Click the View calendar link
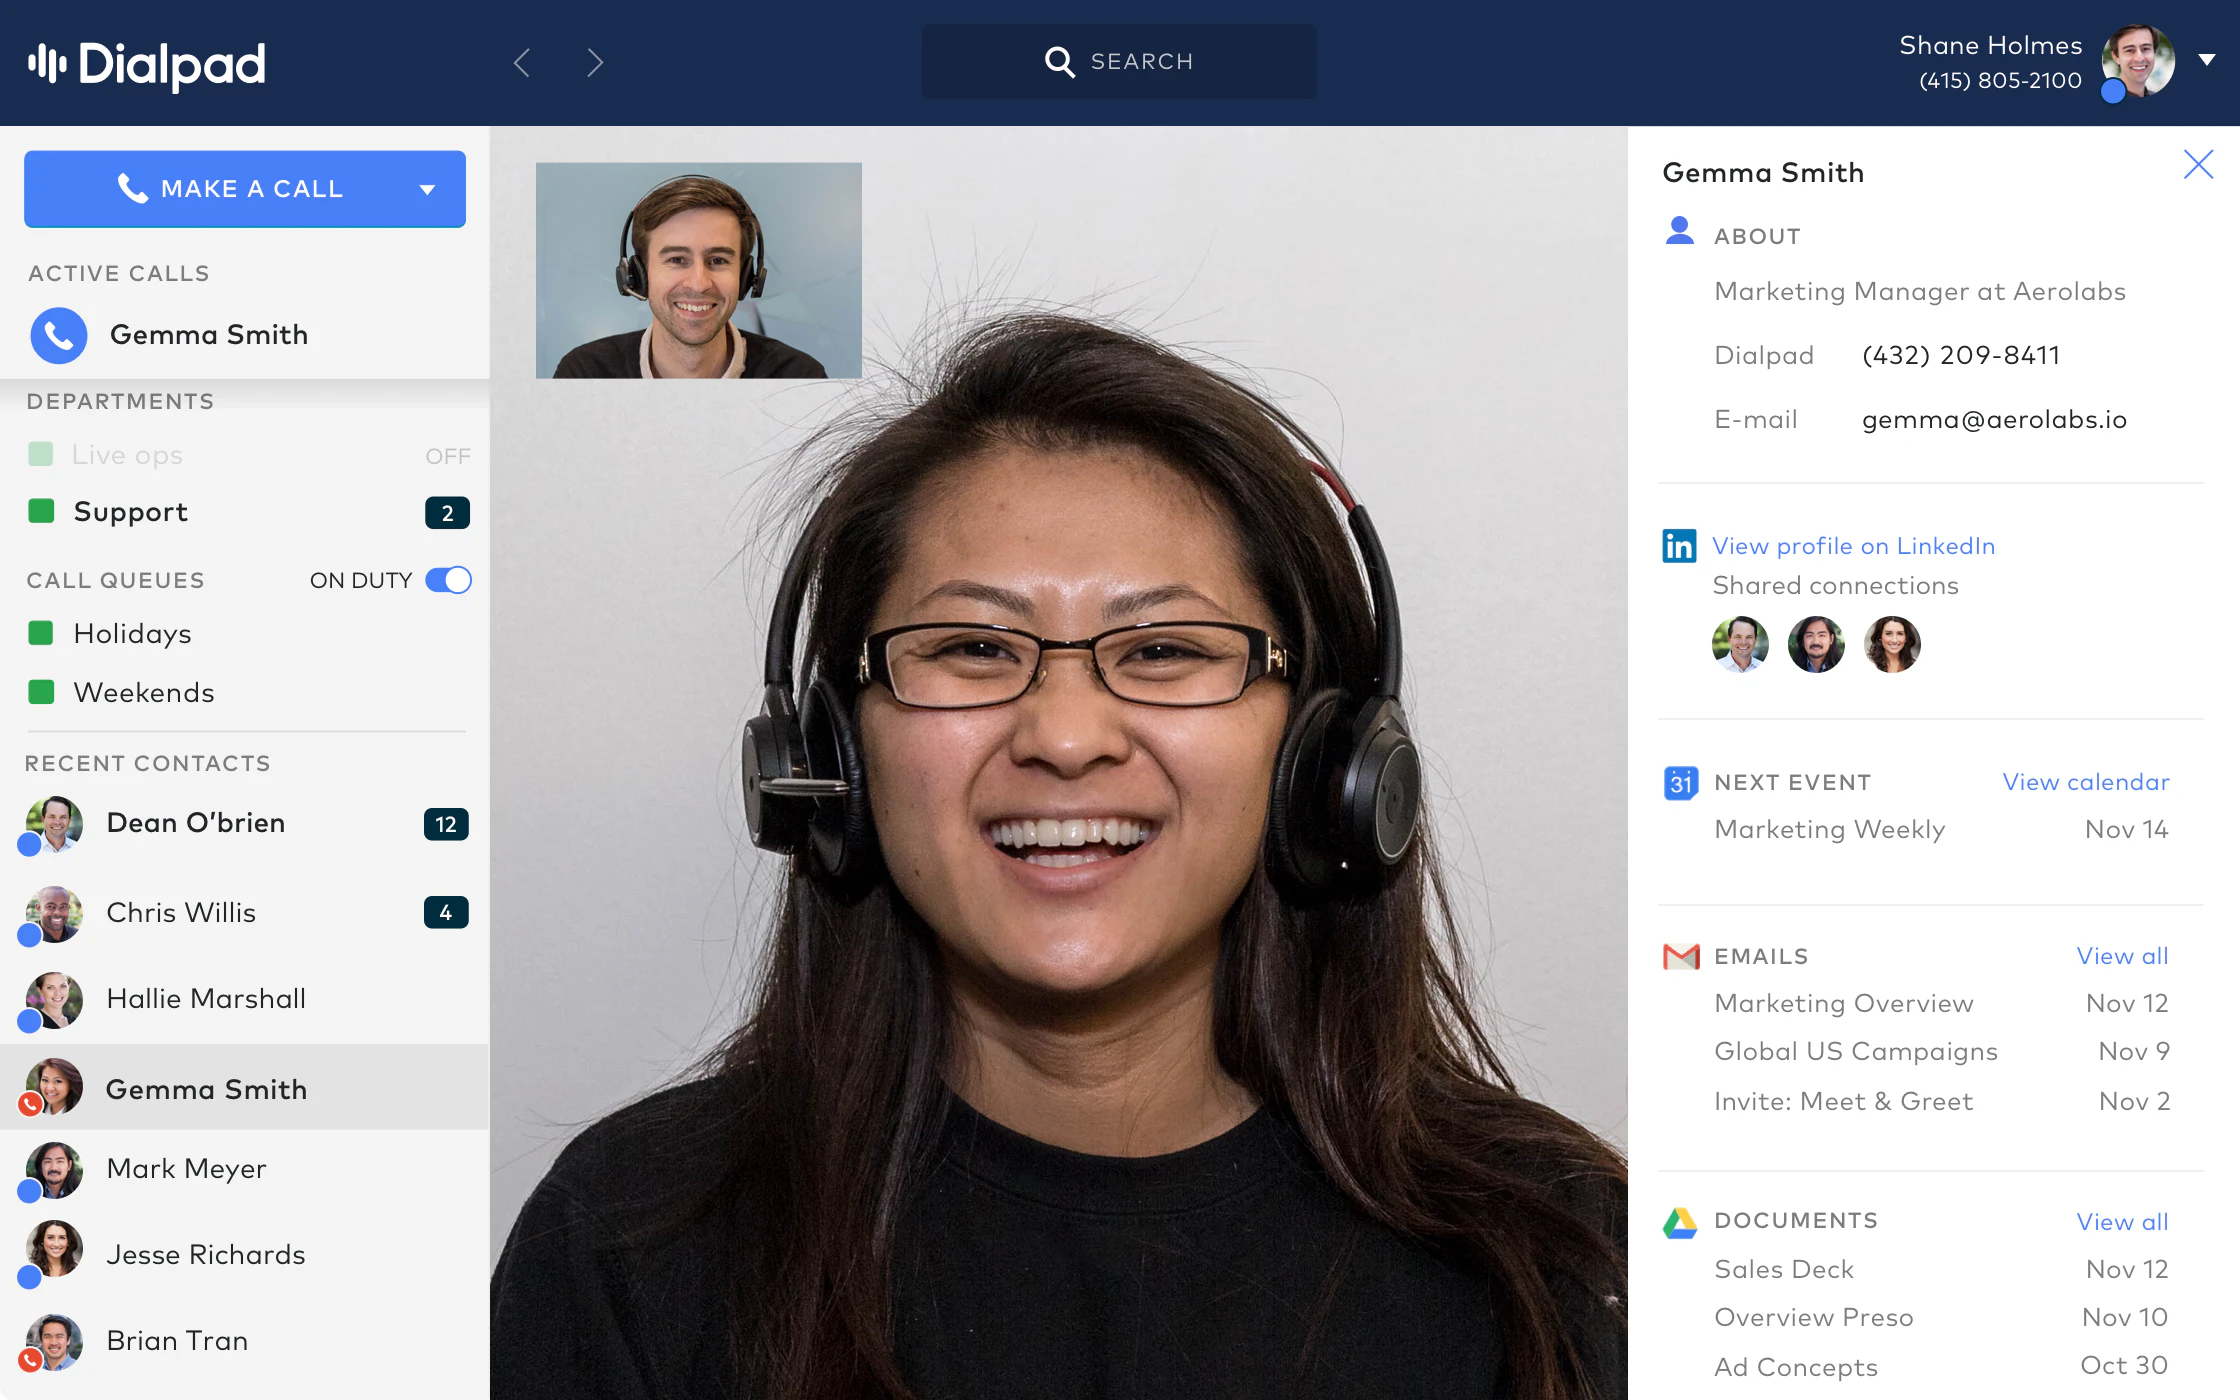 (x=2085, y=782)
